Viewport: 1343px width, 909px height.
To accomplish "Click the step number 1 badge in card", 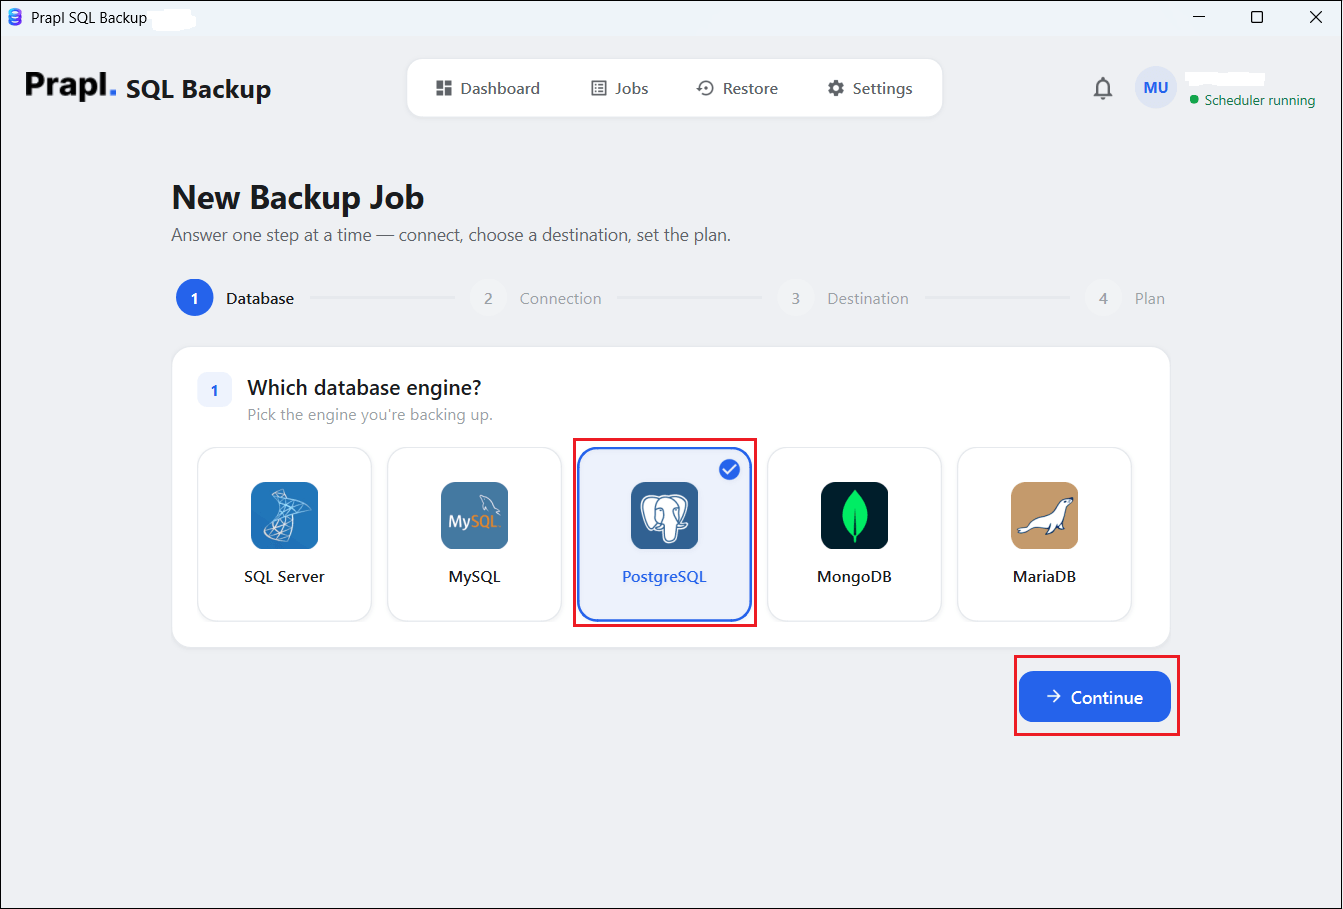I will pos(215,390).
